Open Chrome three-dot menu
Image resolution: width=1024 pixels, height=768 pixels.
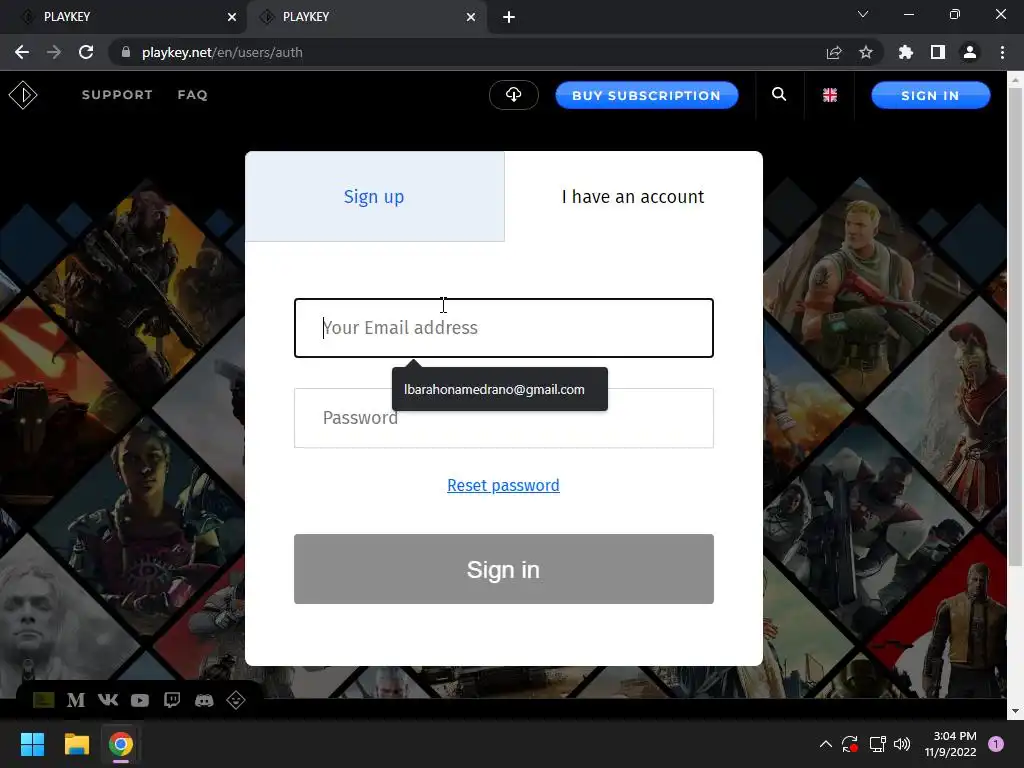click(1002, 52)
